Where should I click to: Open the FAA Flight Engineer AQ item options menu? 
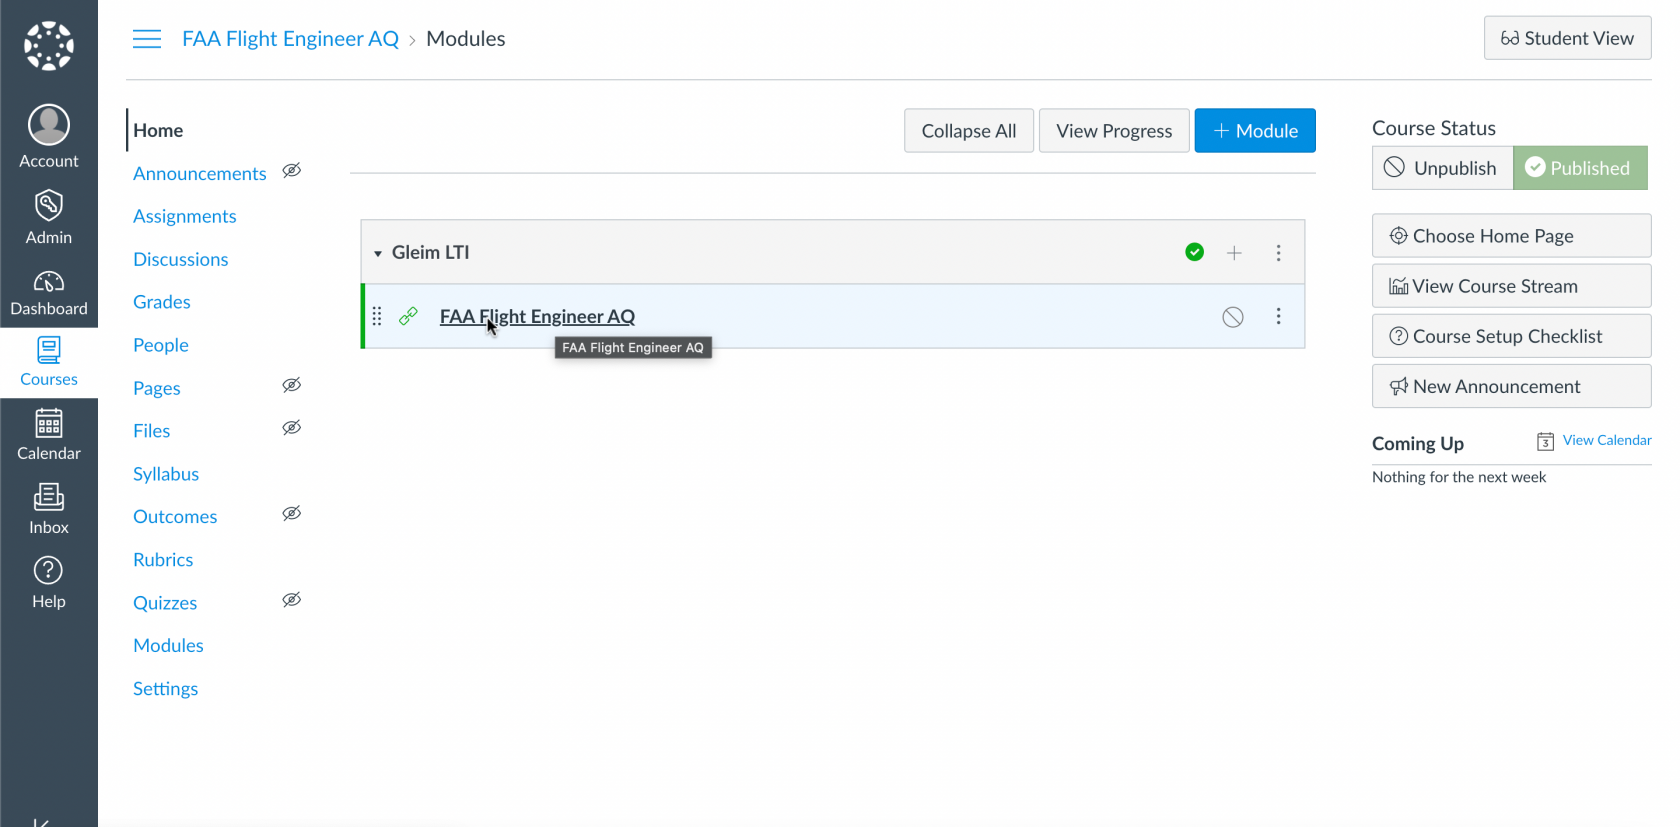pyautogui.click(x=1278, y=316)
